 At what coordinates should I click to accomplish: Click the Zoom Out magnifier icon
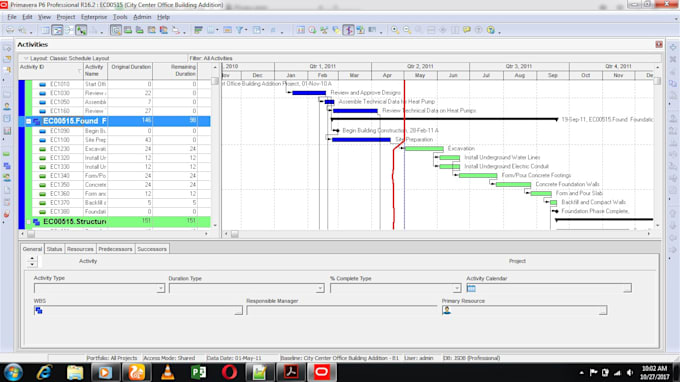coord(407,30)
